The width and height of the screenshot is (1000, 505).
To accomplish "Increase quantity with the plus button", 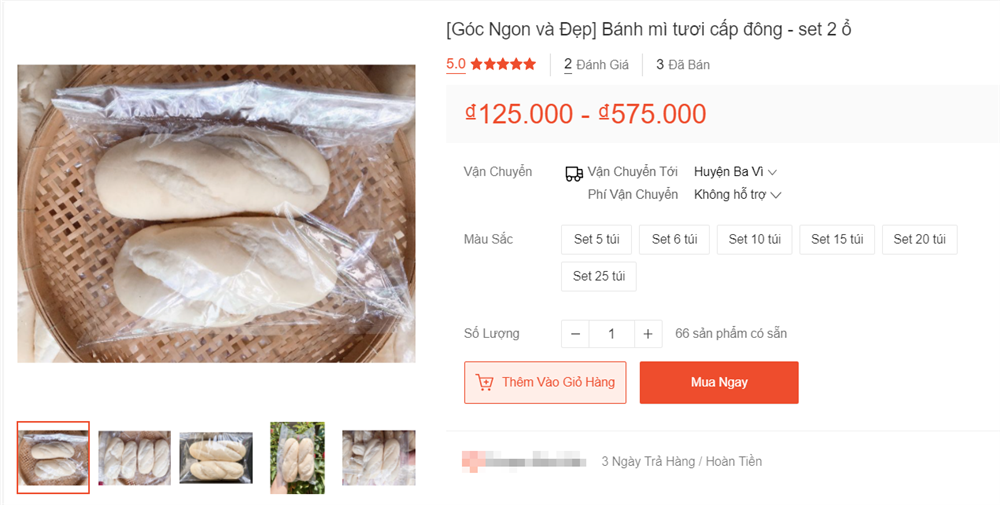I will click(x=648, y=334).
